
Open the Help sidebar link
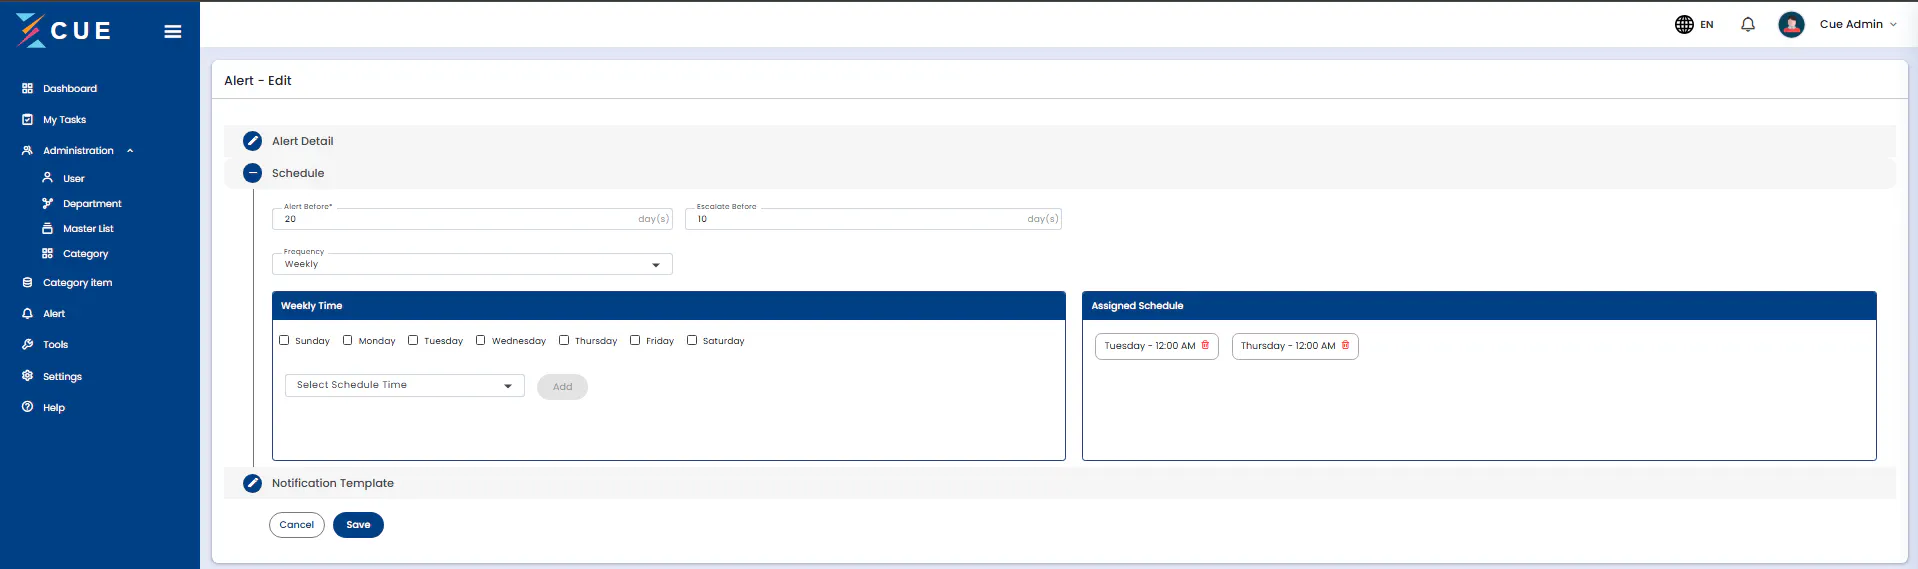pos(54,408)
